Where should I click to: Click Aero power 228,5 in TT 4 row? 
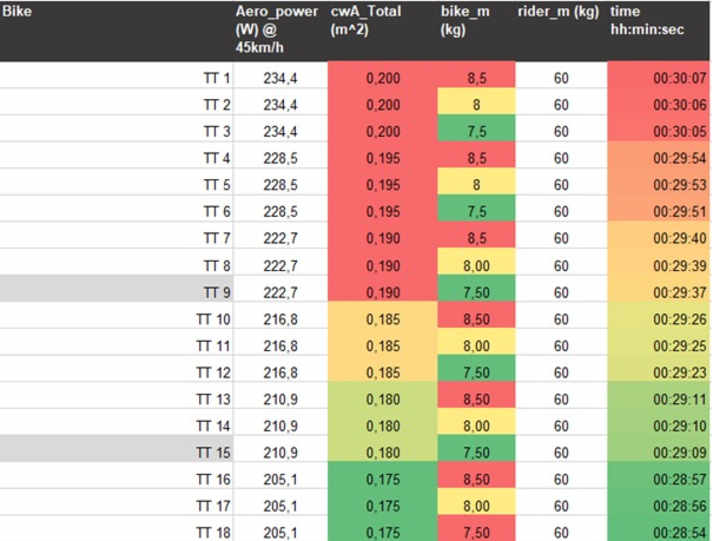click(279, 158)
